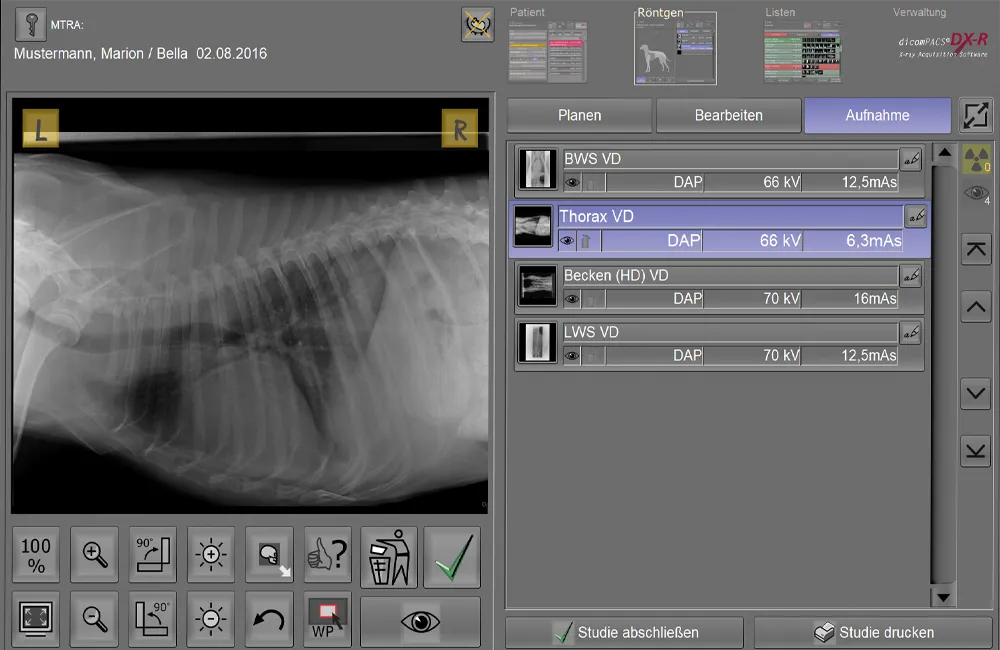
Task: Move down one entry with the chevron
Action: tap(975, 394)
